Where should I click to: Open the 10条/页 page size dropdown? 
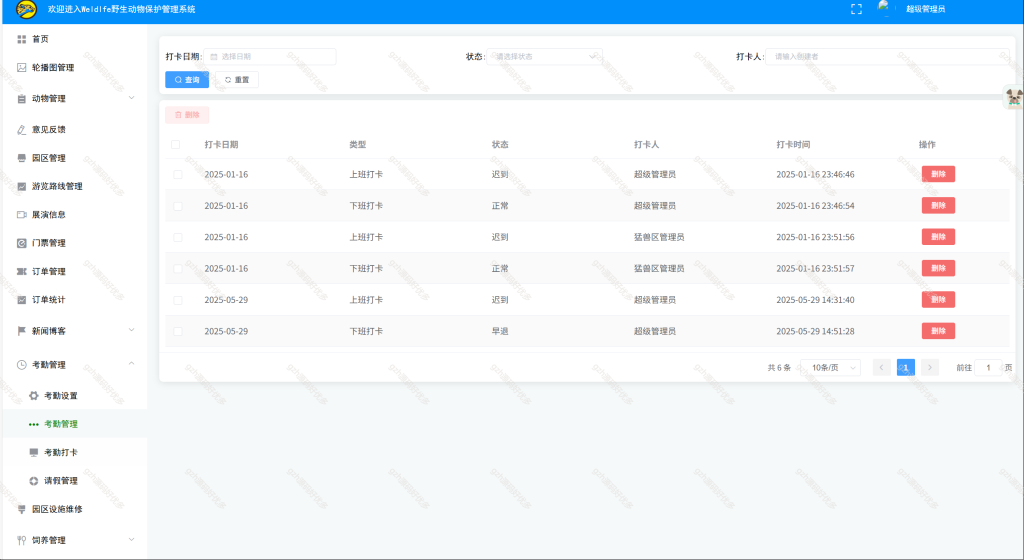[830, 367]
